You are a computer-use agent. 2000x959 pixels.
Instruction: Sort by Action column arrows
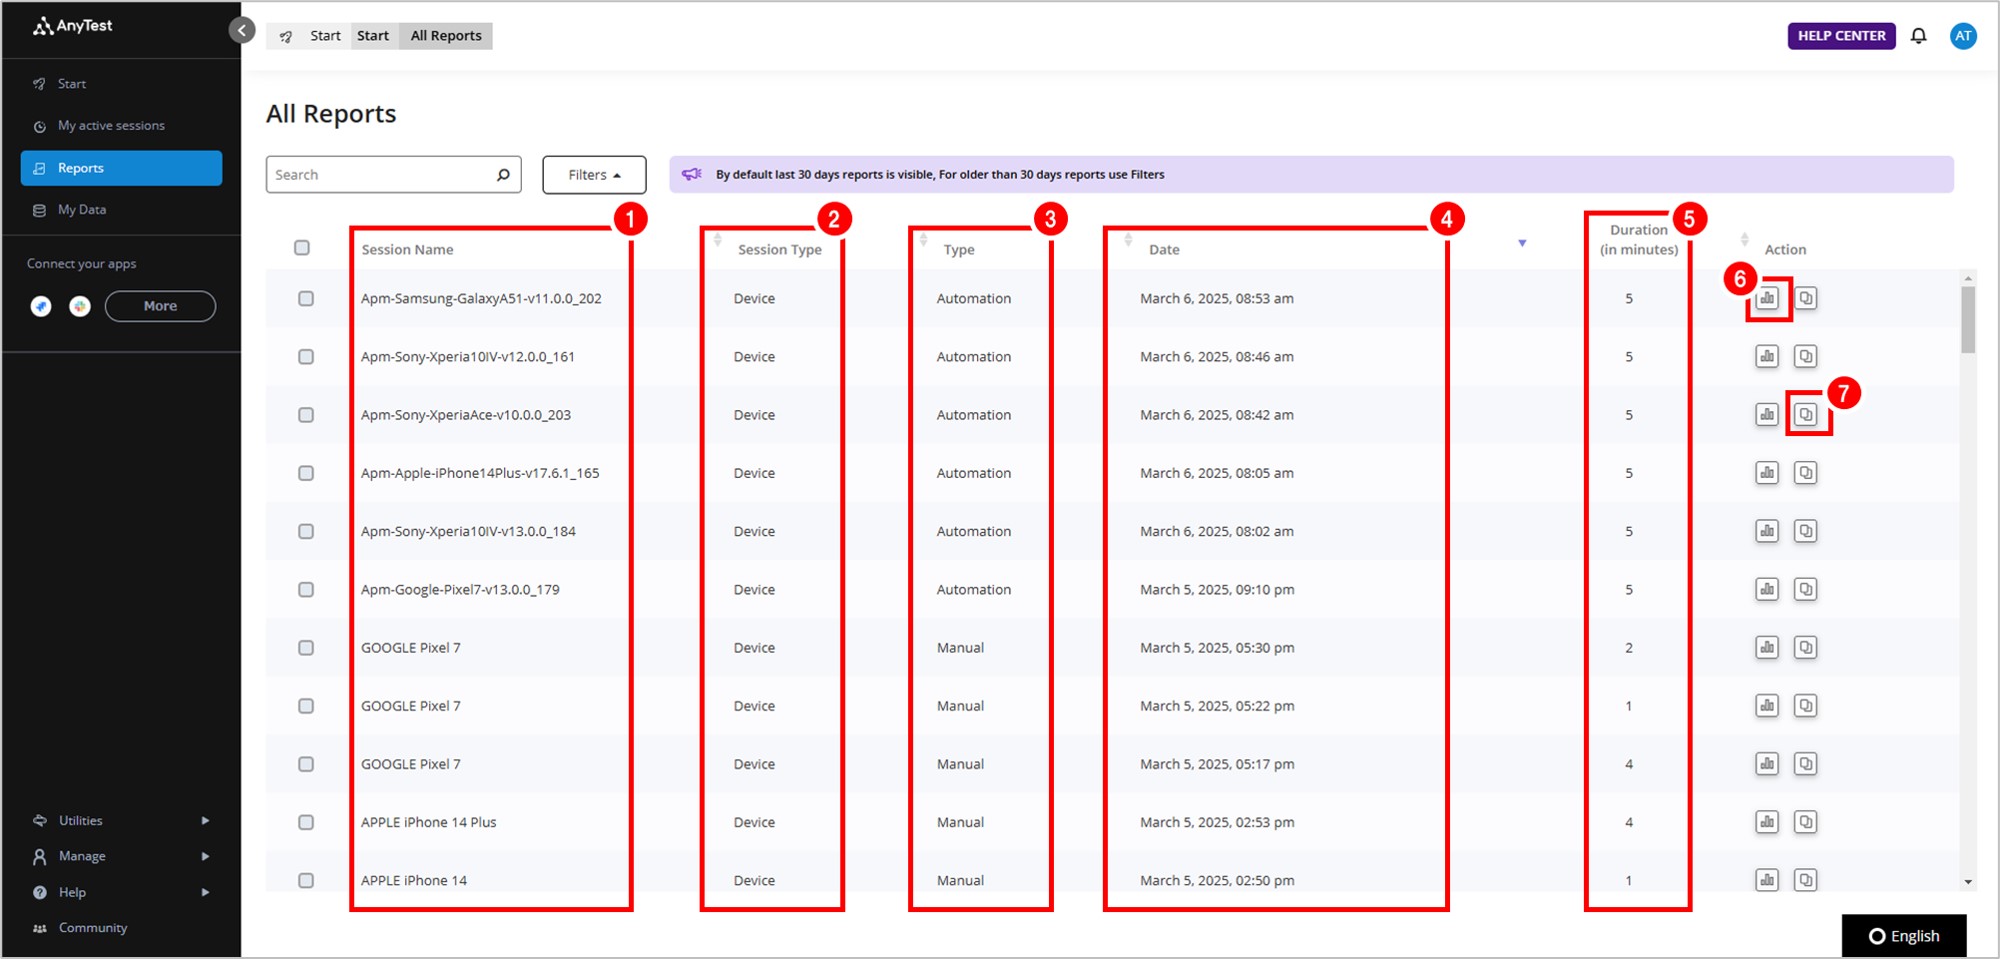(x=1744, y=240)
